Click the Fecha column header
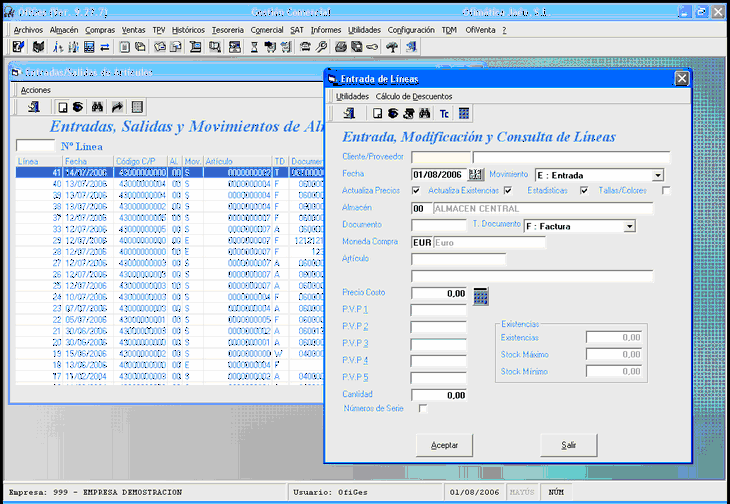Viewport: 730px width, 504px height. (x=88, y=161)
